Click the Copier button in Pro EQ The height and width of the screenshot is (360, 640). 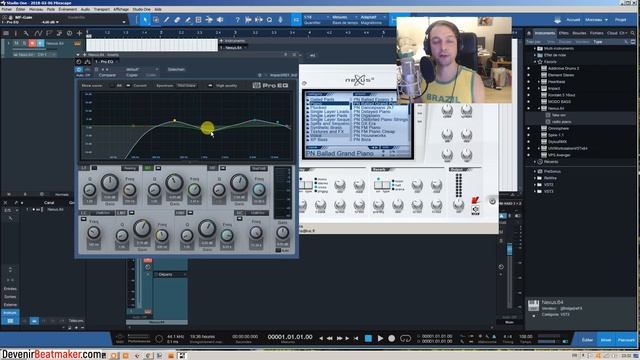[132, 75]
